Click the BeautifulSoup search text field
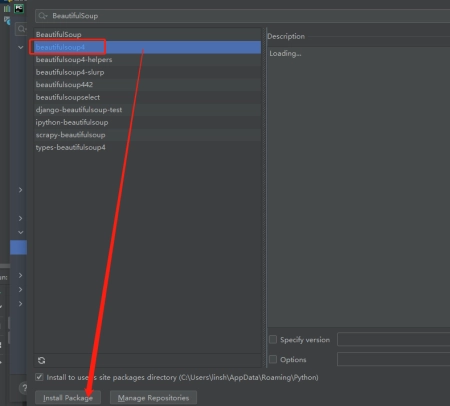Image resolution: width=450 pixels, height=406 pixels. click(243, 16)
